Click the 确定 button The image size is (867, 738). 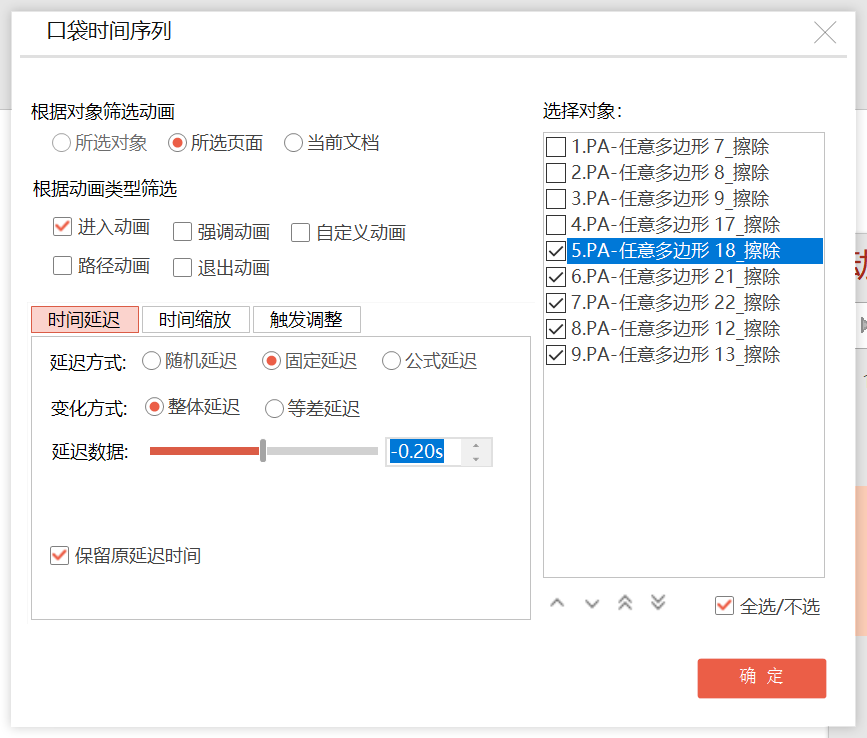(x=762, y=678)
